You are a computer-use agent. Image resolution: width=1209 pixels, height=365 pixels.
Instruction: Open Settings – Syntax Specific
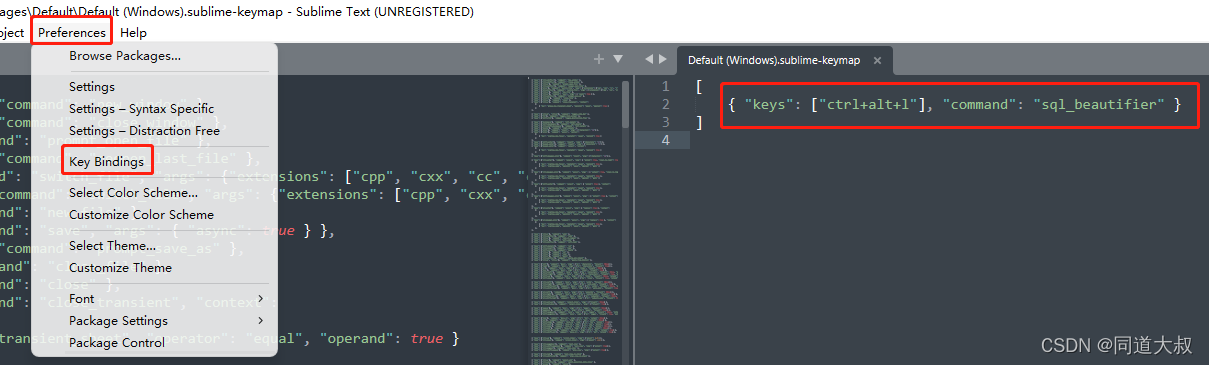(x=141, y=109)
